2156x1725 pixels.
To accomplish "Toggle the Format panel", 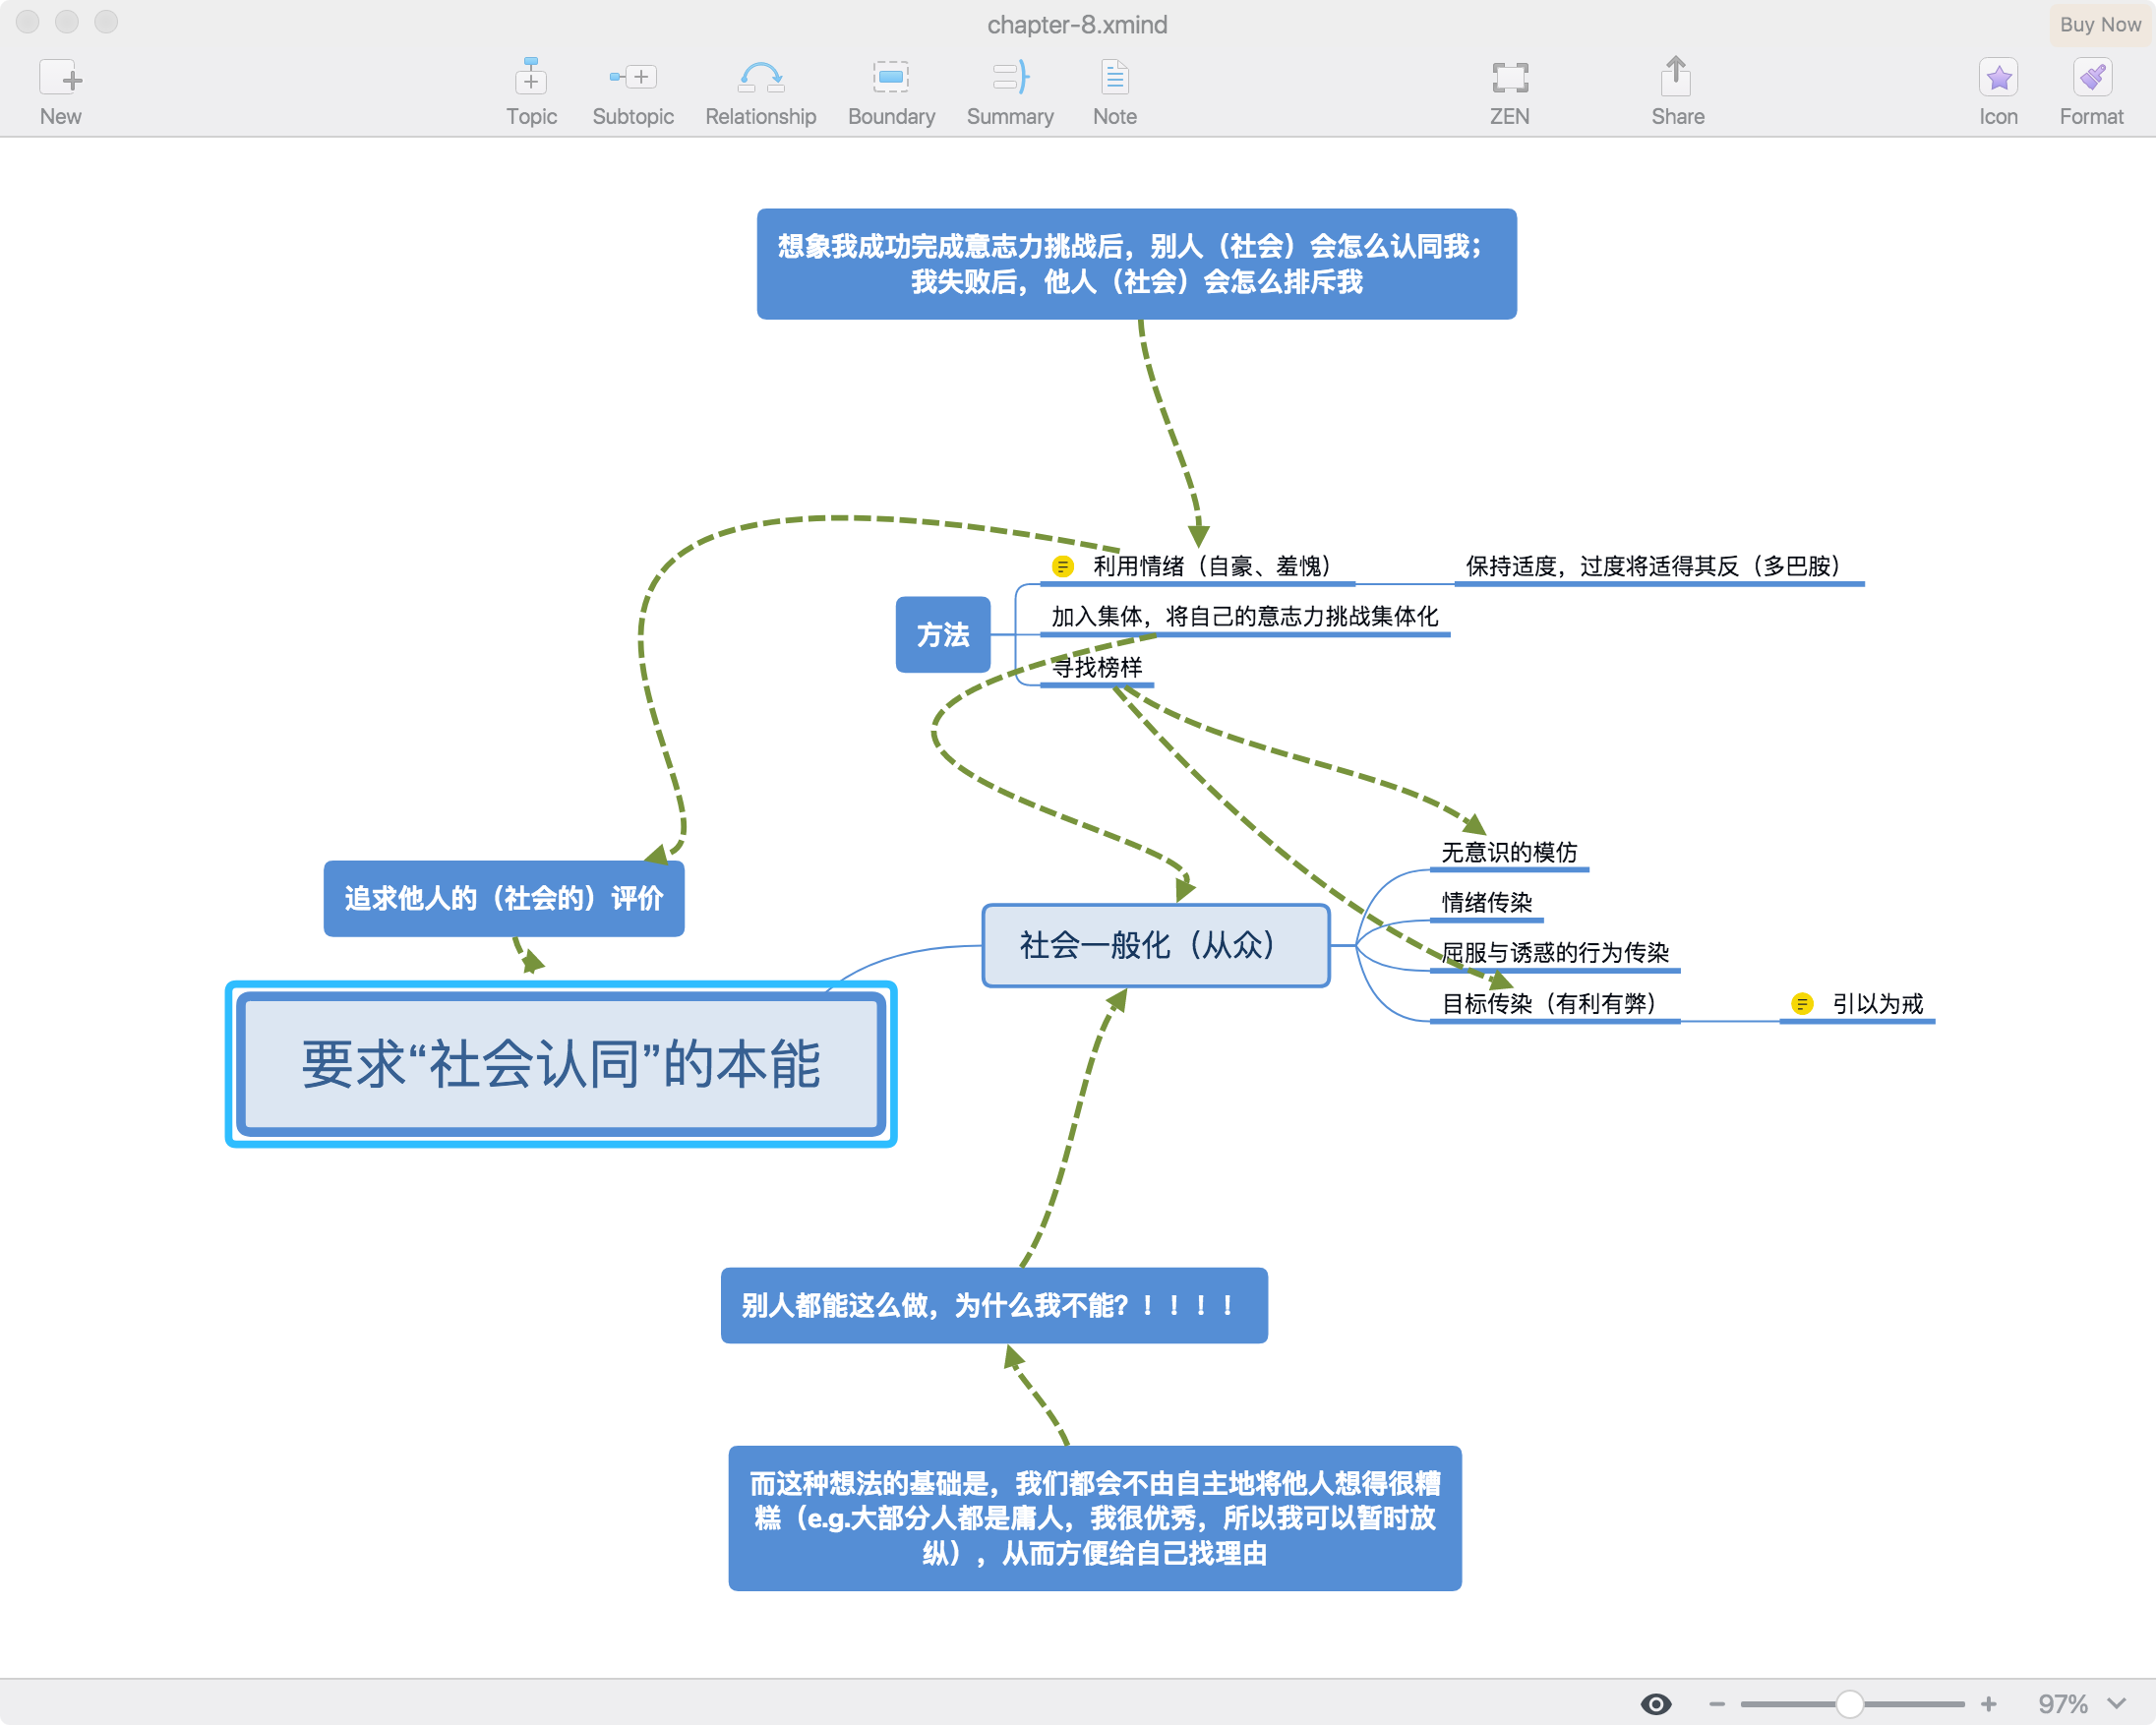I will pos(2091,78).
